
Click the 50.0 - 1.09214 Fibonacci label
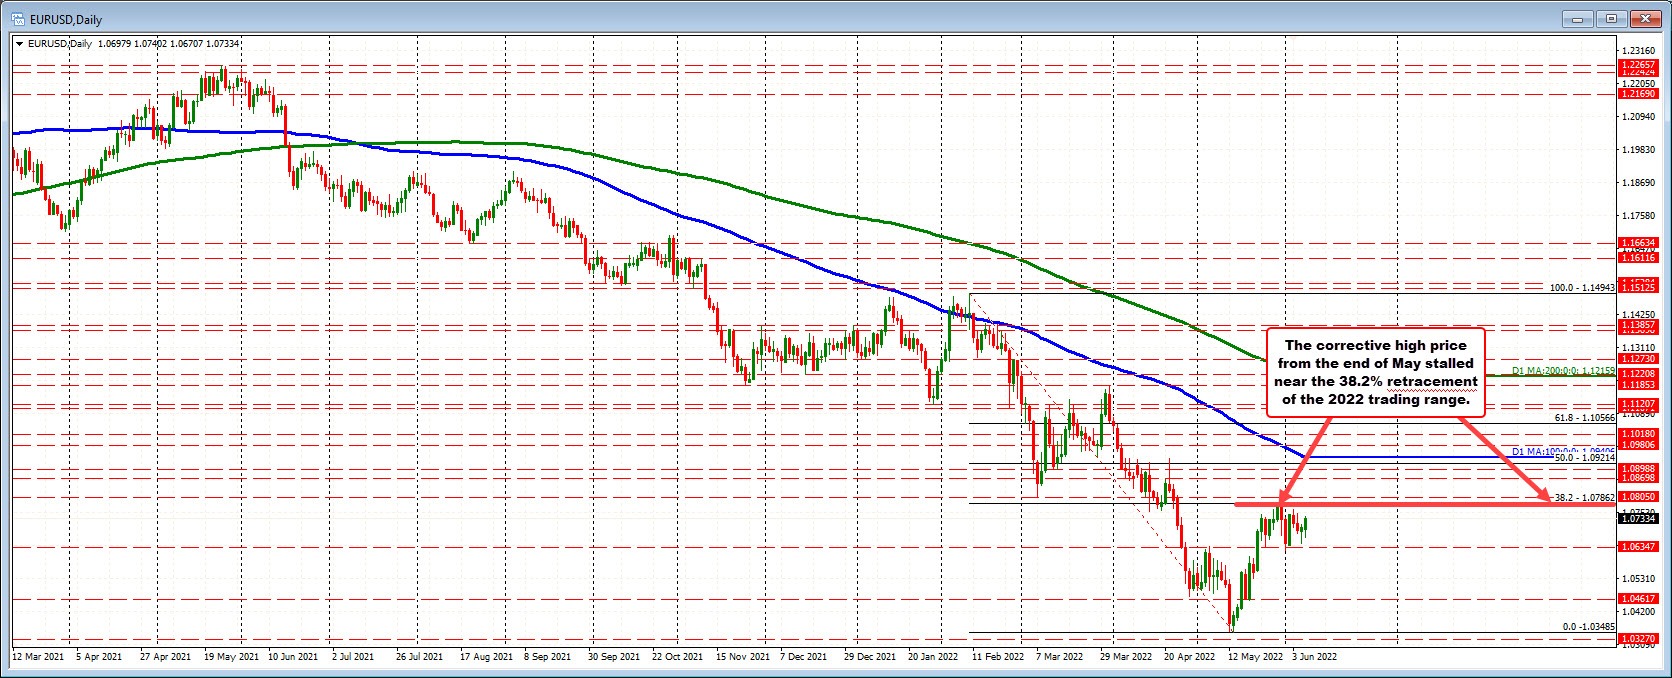coord(1584,457)
